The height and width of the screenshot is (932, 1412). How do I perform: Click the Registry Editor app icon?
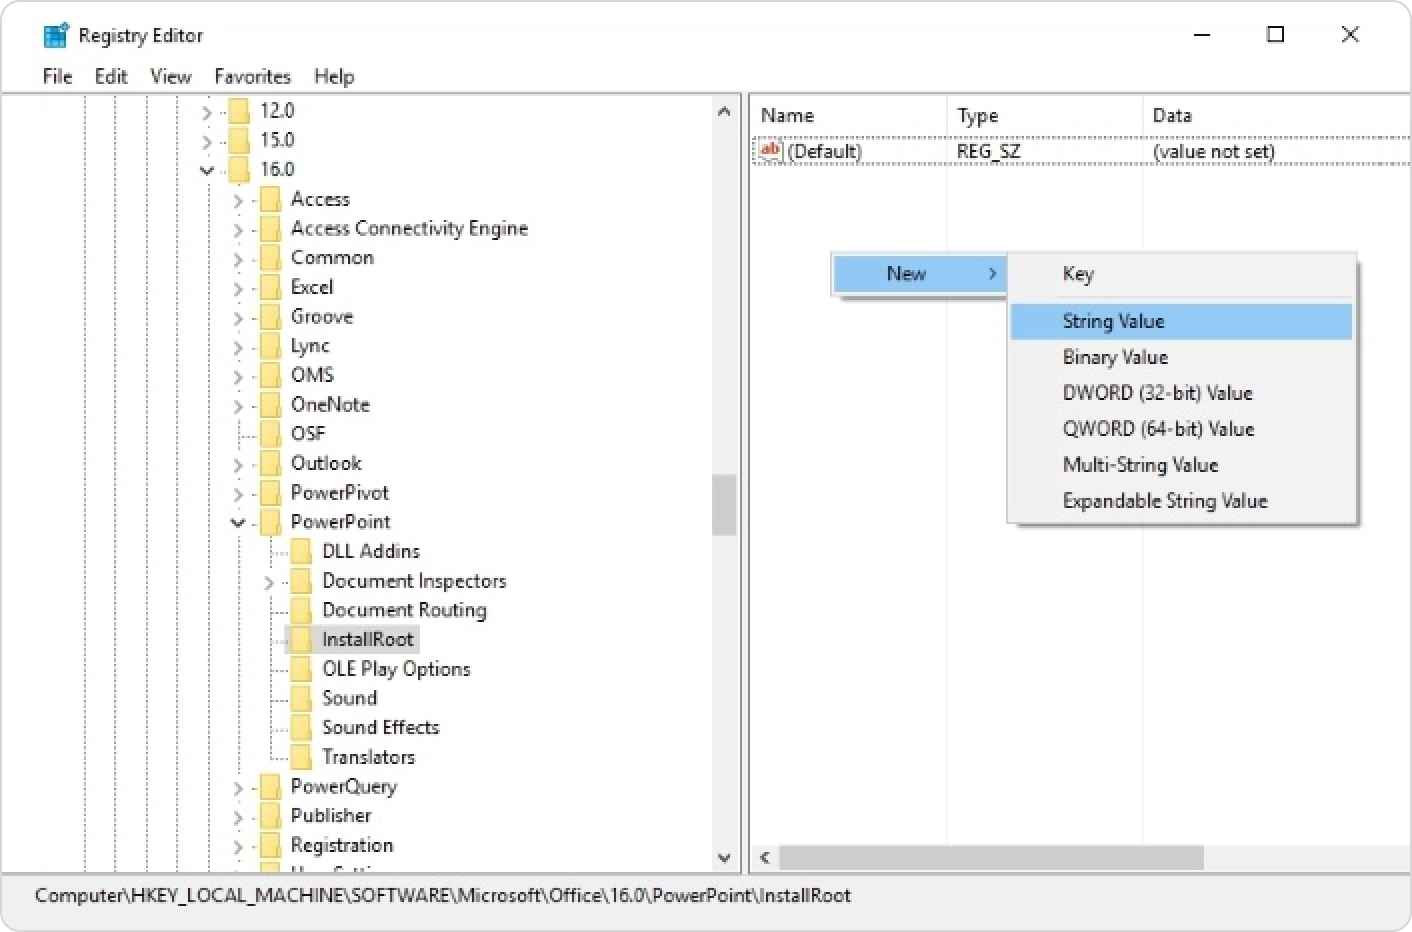click(x=56, y=35)
